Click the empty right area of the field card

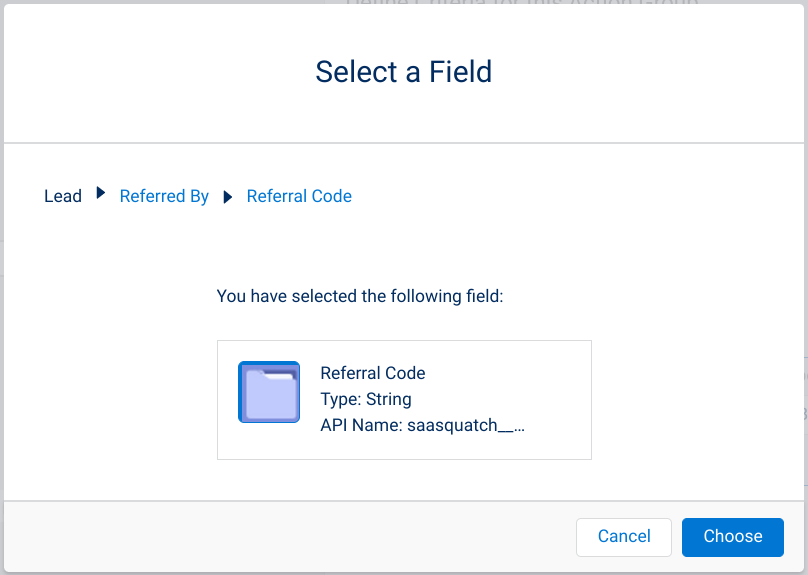559,400
